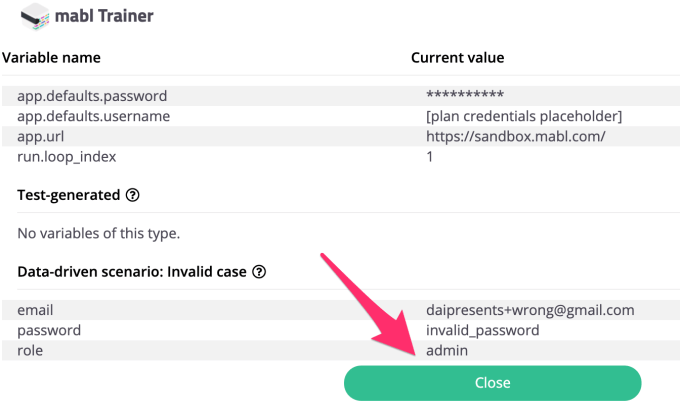Click the mabl Trainer logo icon

pyautogui.click(x=35, y=17)
